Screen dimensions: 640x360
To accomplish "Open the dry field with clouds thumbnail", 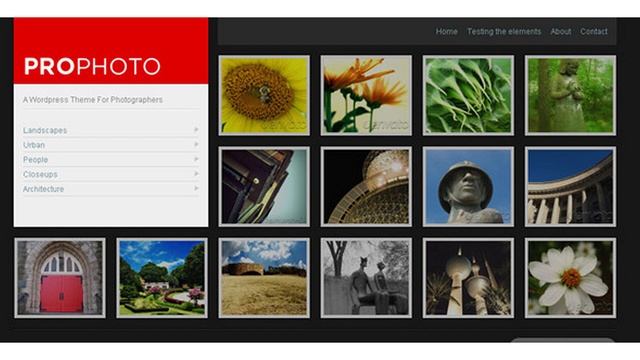I will (x=264, y=278).
